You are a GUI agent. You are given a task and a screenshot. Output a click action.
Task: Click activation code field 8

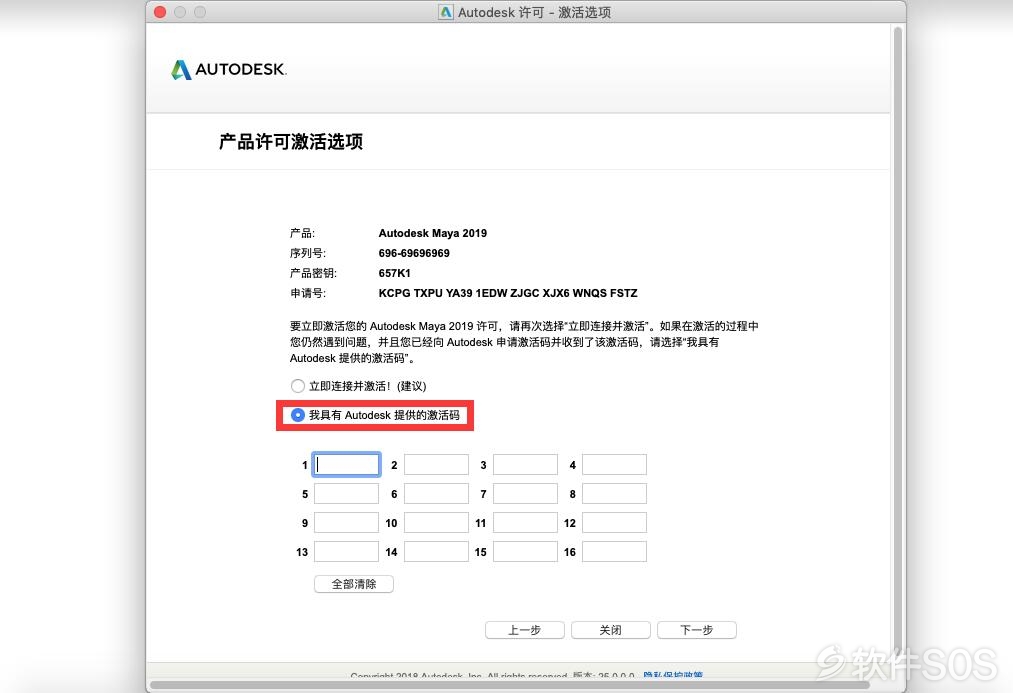(614, 493)
